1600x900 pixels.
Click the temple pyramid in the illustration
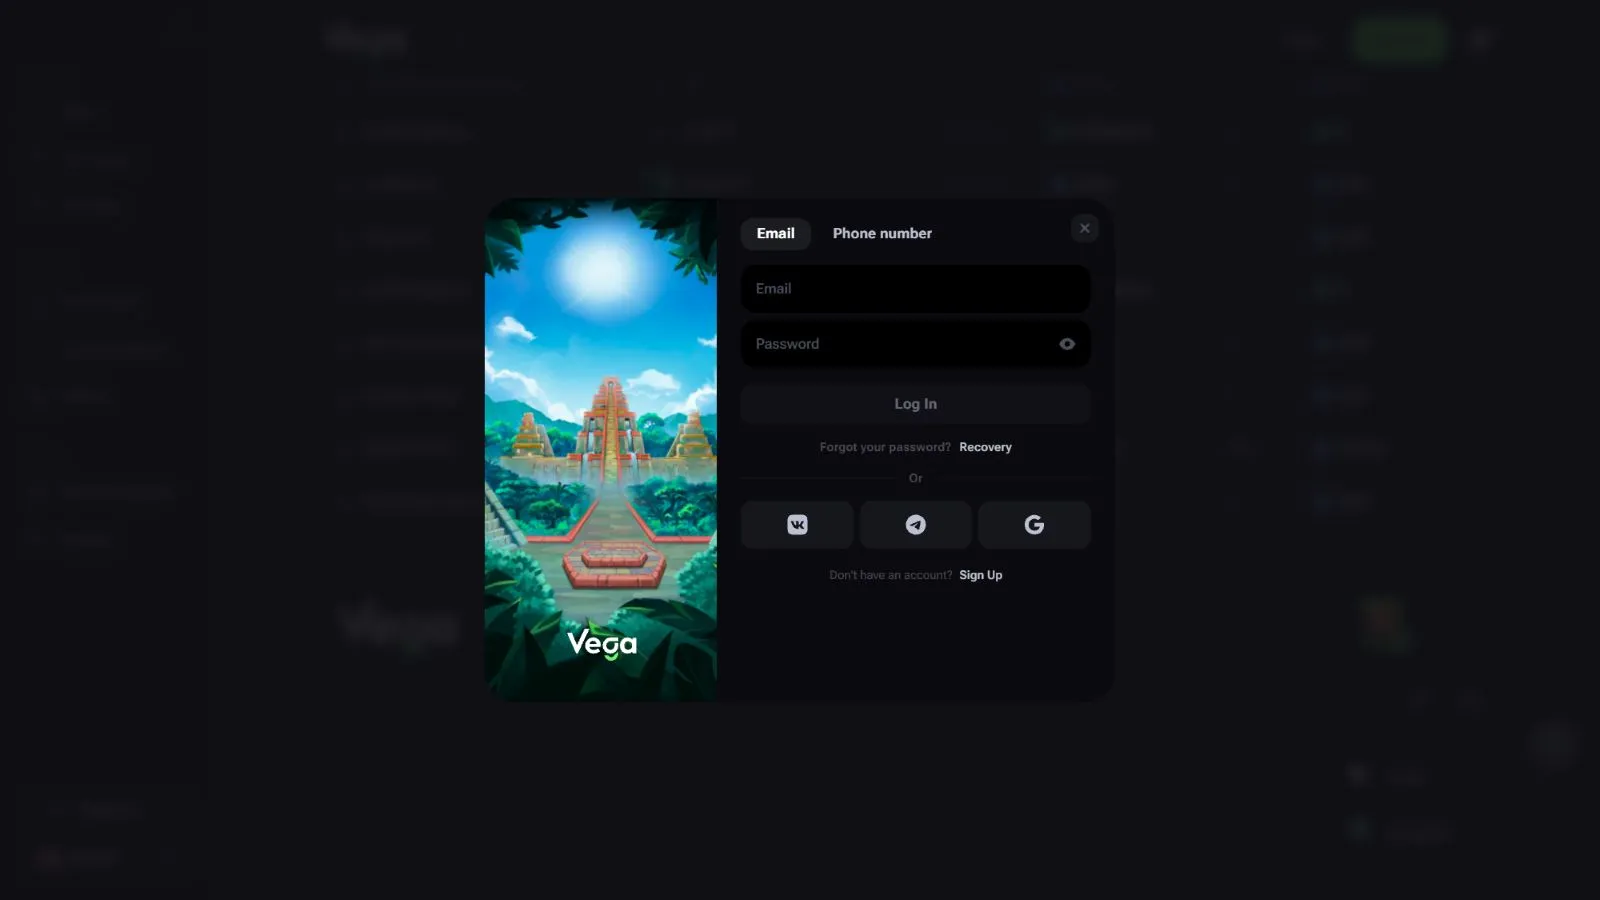pos(609,420)
